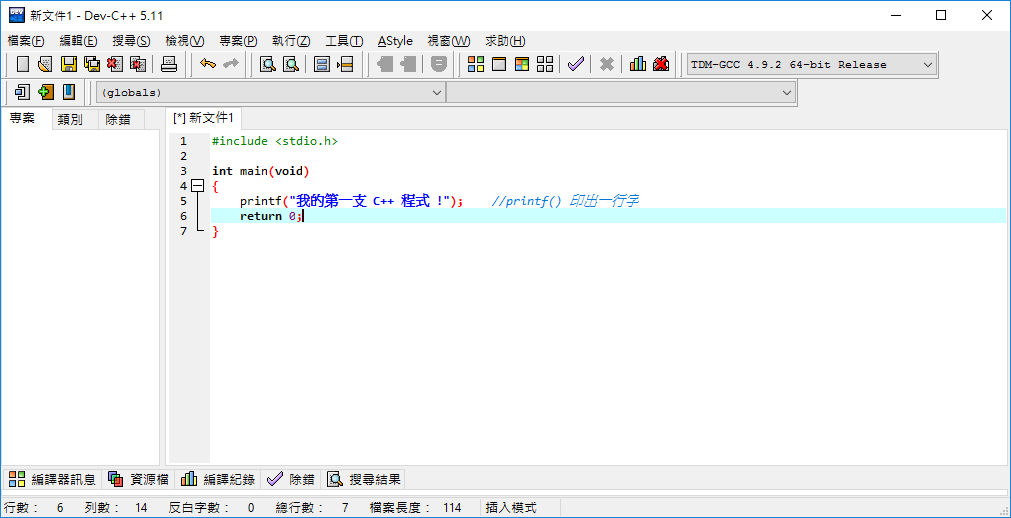Click the Go to line icon
The width and height of the screenshot is (1011, 518).
(346, 64)
